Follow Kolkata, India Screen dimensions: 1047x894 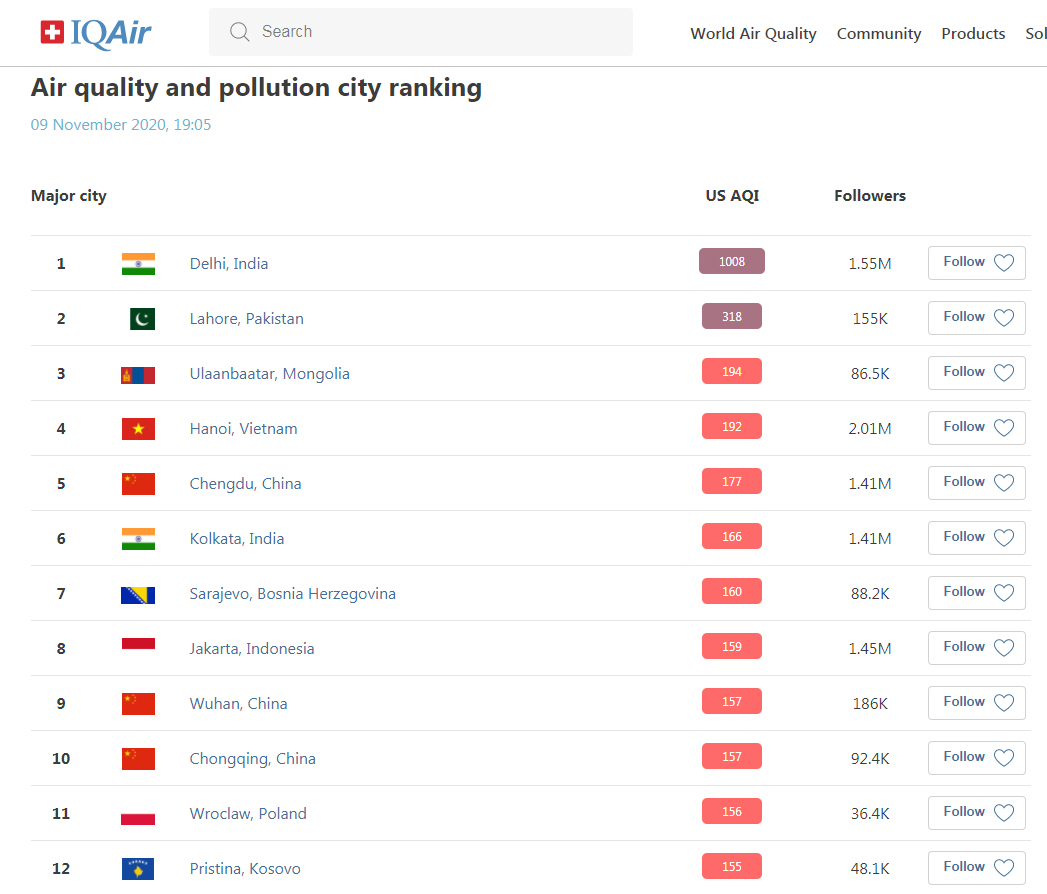[x=976, y=537]
